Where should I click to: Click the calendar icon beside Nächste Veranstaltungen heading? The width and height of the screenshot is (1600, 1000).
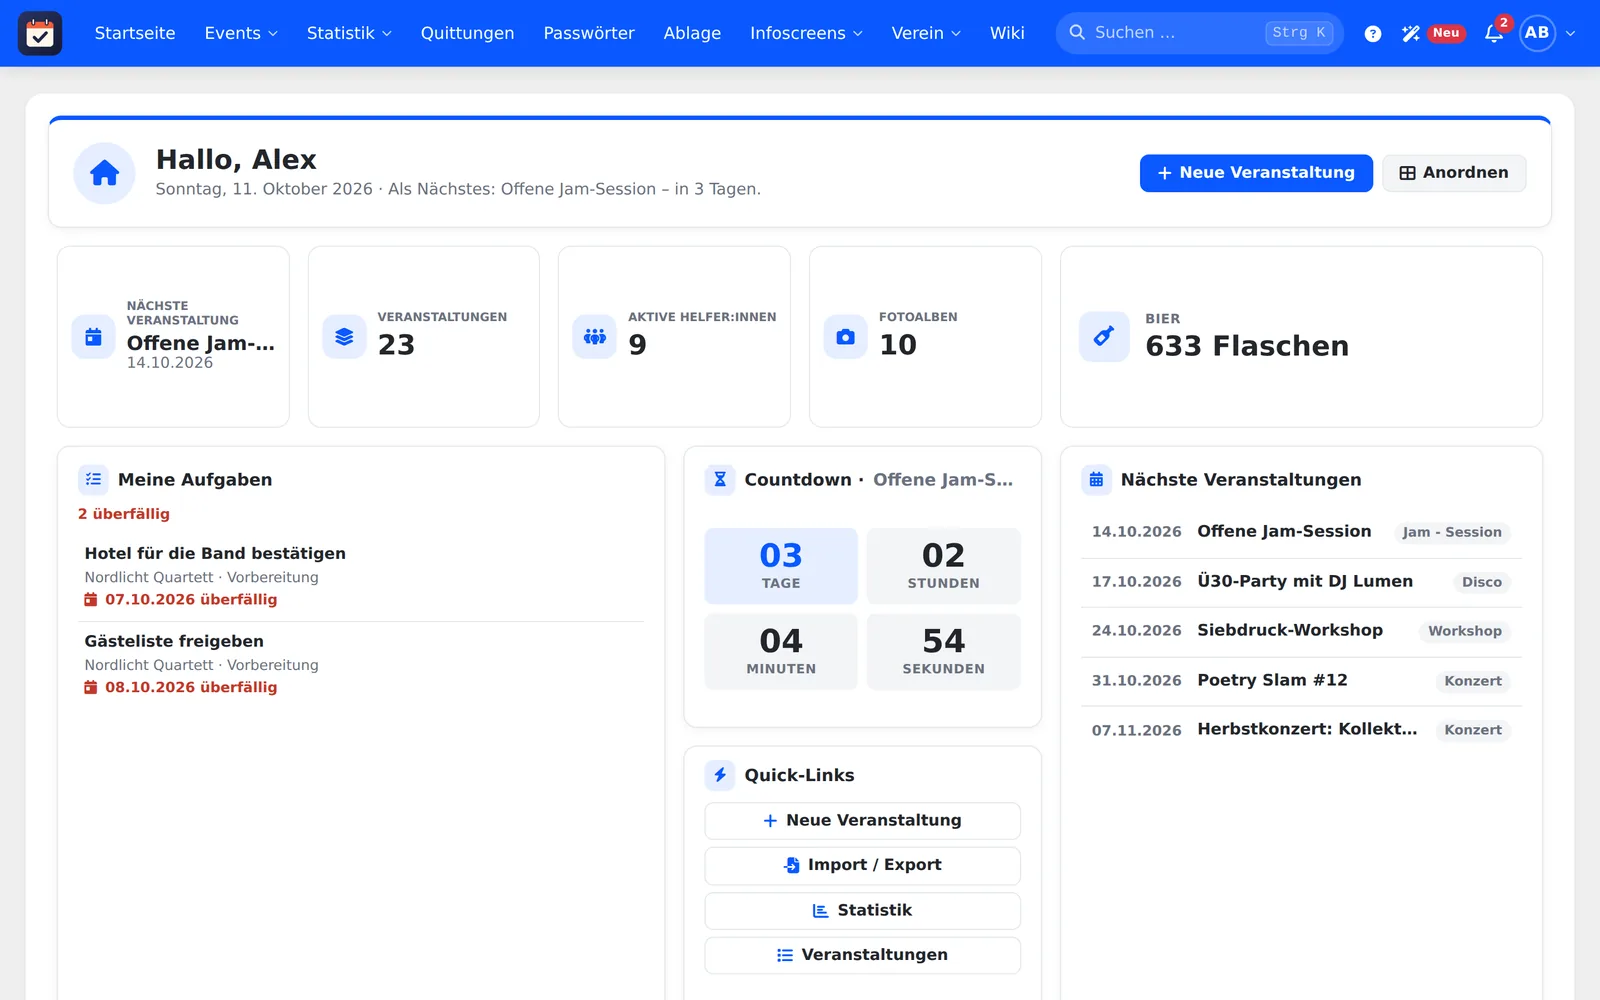[1096, 479]
